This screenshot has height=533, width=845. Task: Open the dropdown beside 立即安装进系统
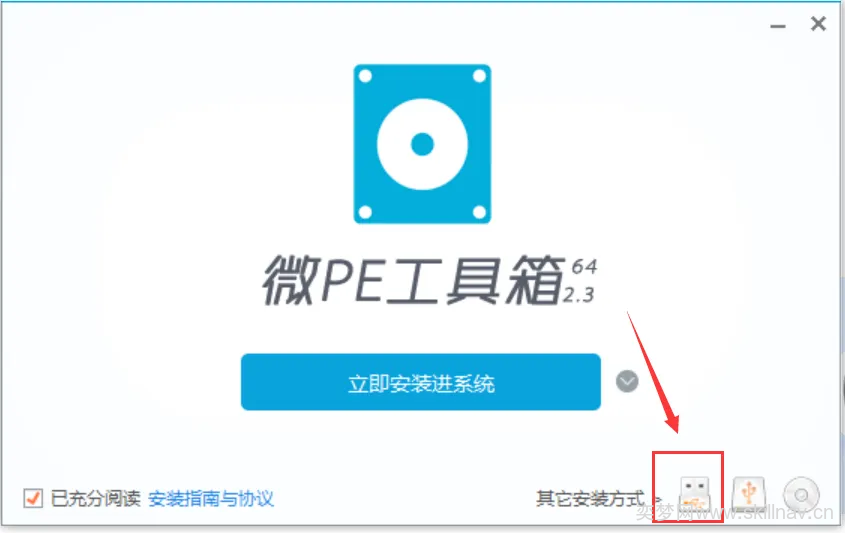pos(627,382)
